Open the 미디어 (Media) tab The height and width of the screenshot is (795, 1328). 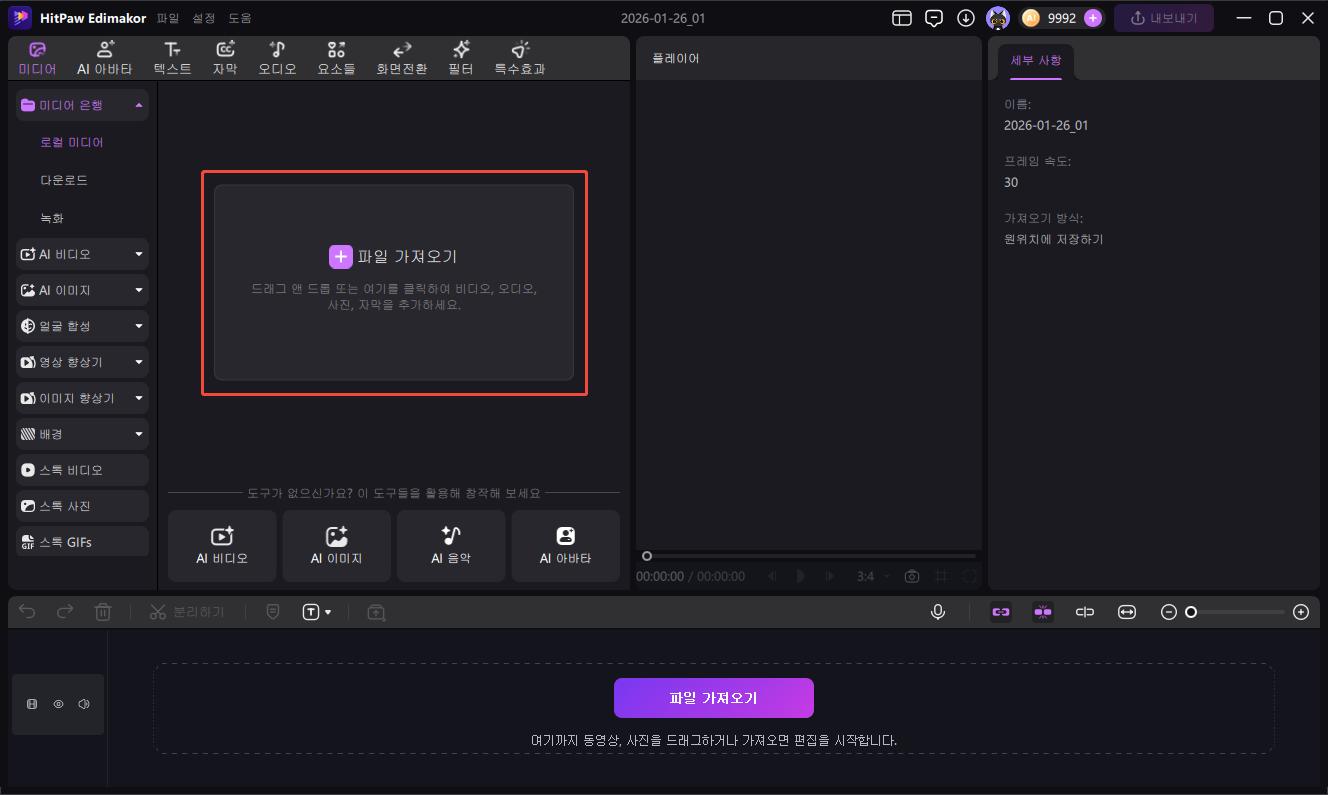tap(37, 59)
